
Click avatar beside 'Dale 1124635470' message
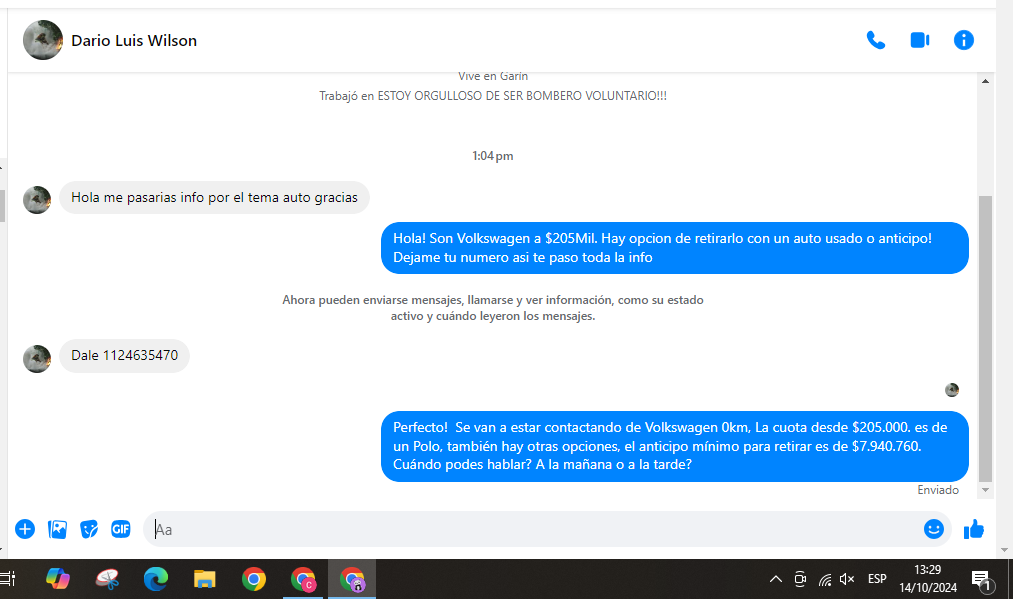tap(37, 359)
